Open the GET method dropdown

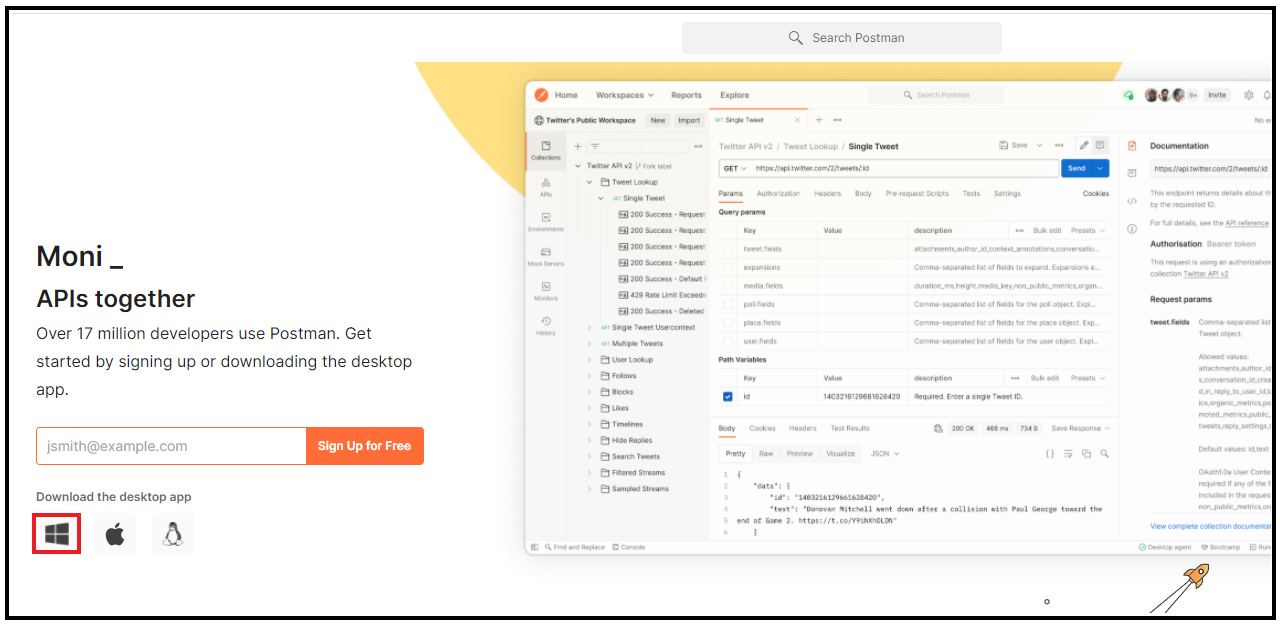[x=735, y=168]
